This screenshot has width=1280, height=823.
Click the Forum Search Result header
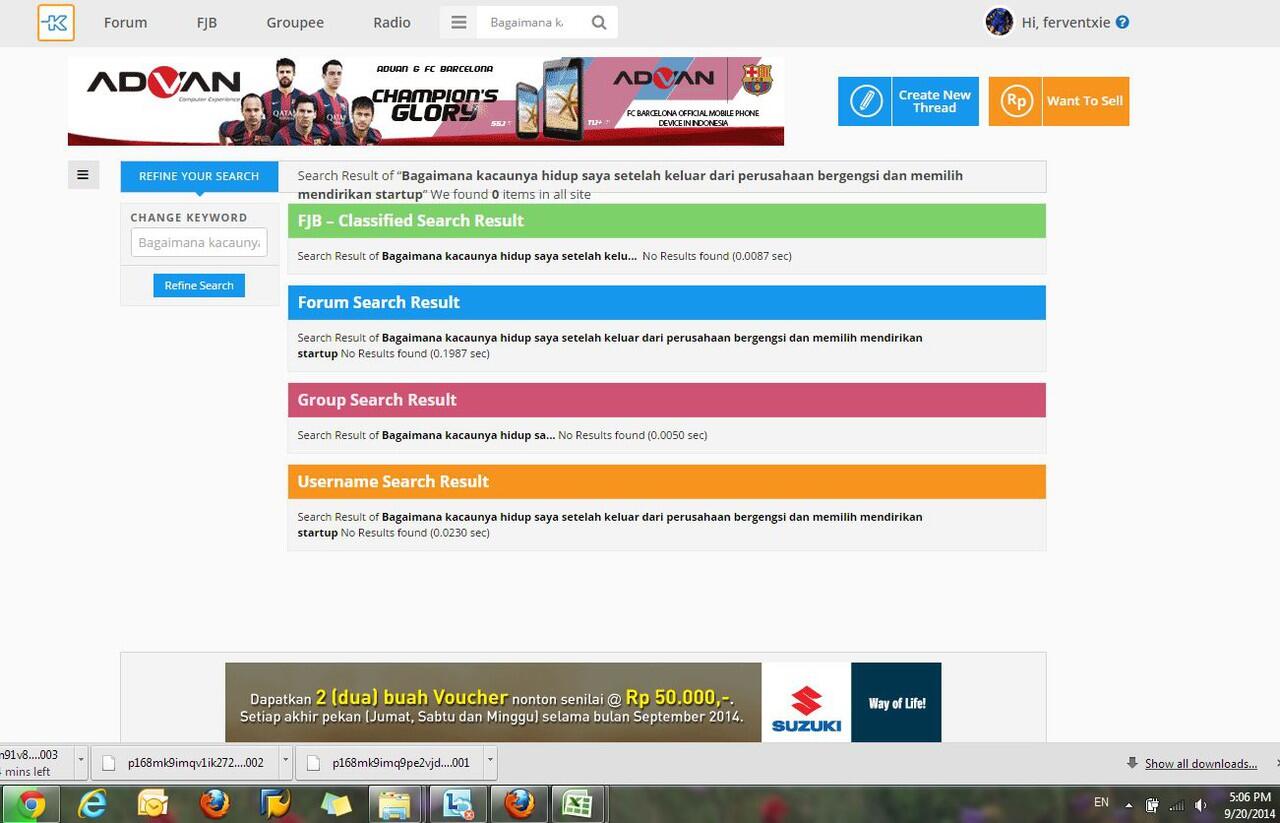pyautogui.click(x=667, y=302)
